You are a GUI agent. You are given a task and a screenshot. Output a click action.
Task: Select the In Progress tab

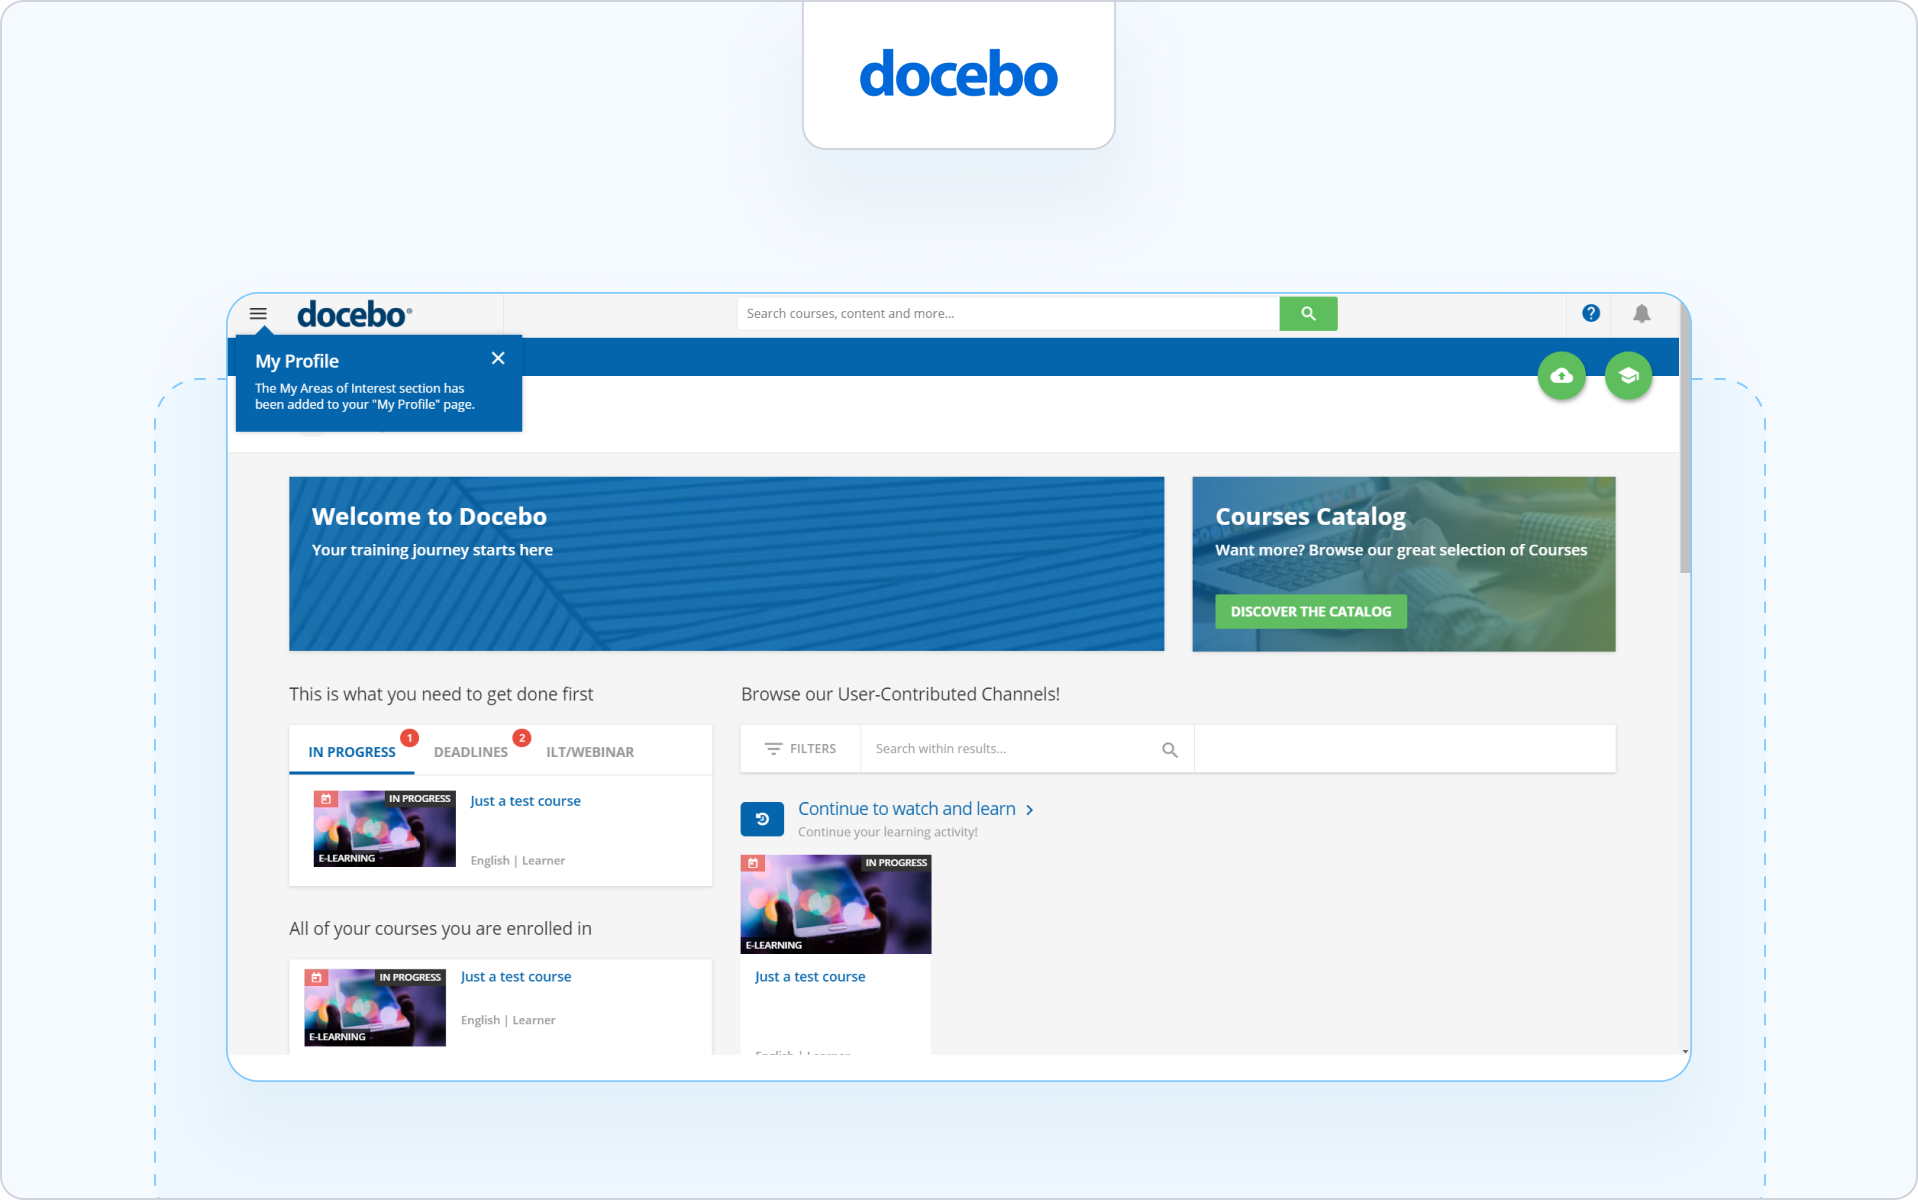[x=352, y=752]
